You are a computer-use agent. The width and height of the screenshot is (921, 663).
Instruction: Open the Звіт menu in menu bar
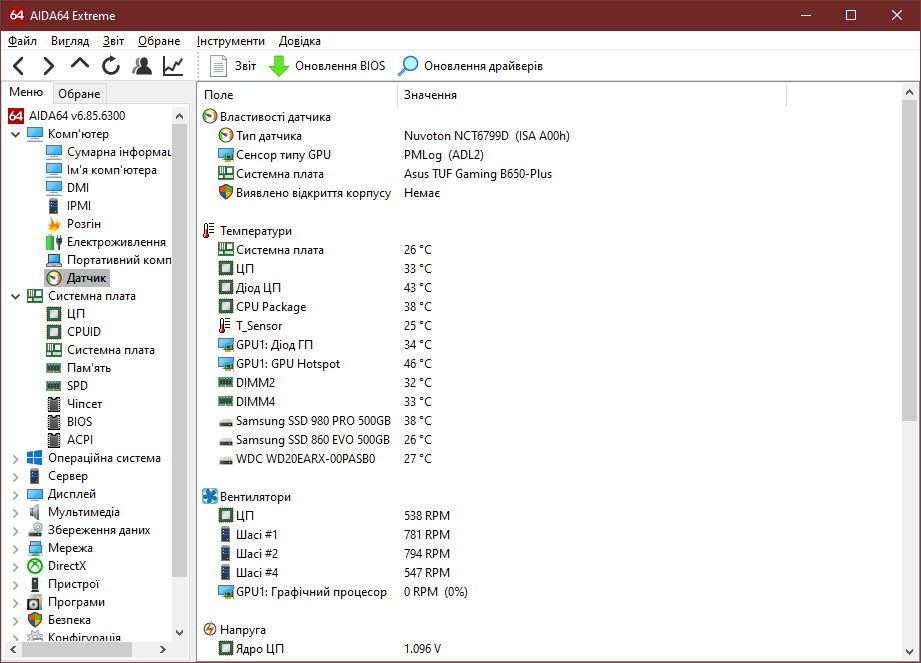pos(113,41)
